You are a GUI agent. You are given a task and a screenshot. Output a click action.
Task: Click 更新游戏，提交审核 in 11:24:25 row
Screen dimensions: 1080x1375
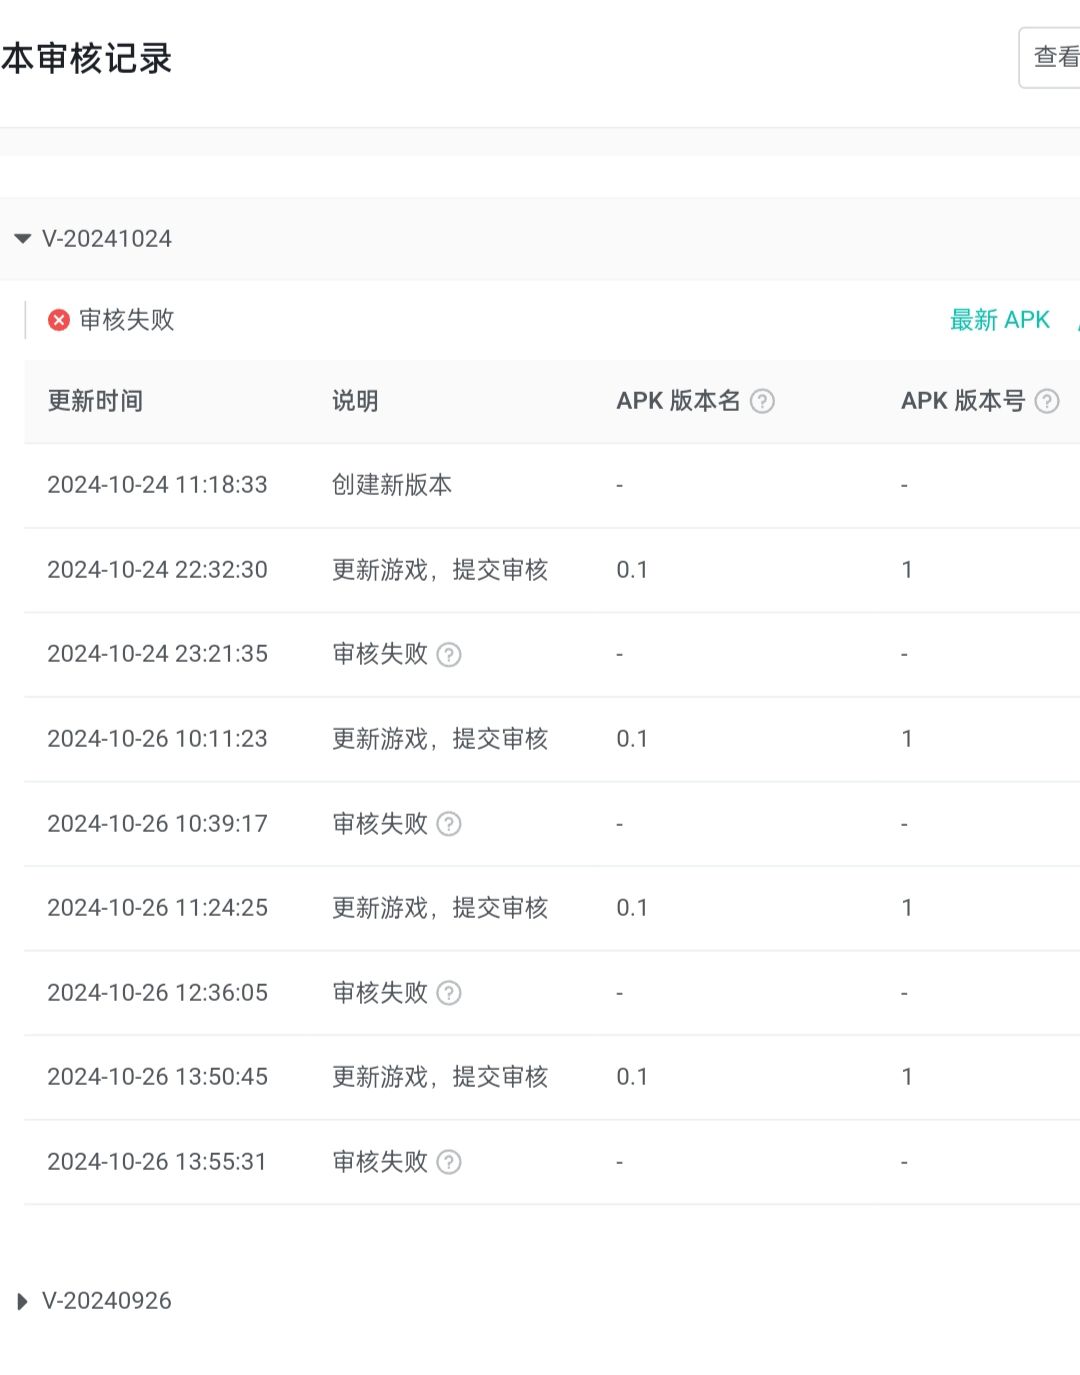[440, 908]
